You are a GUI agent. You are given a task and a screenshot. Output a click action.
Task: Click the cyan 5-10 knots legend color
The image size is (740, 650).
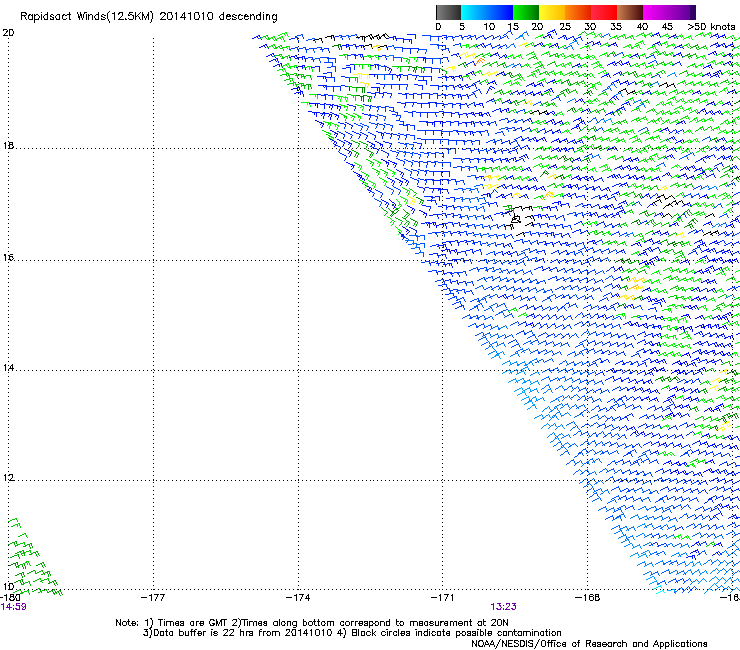point(474,12)
